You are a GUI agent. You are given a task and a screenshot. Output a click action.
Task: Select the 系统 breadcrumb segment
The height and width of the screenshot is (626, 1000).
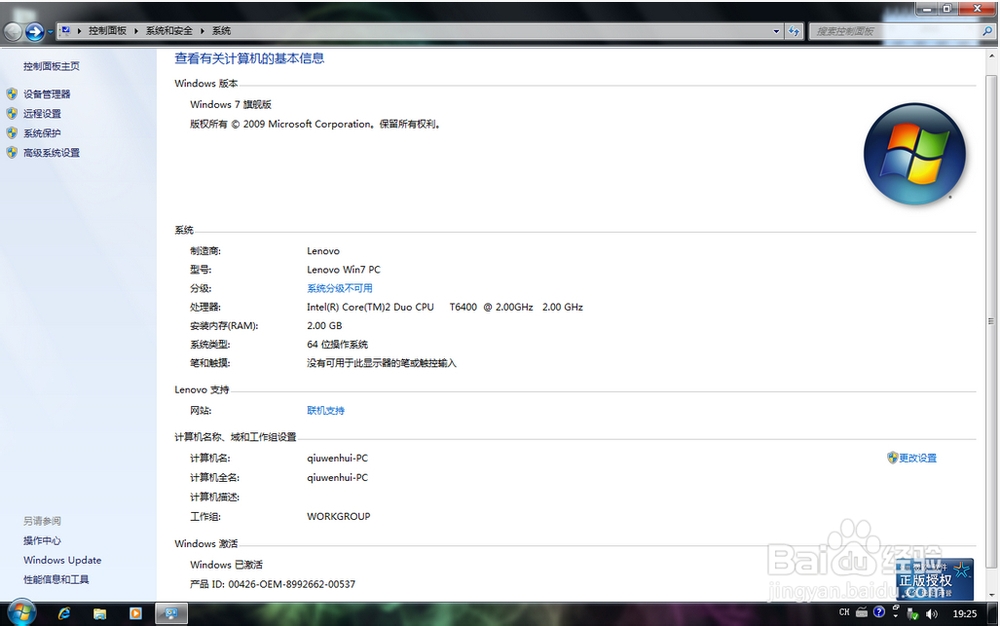click(x=221, y=31)
